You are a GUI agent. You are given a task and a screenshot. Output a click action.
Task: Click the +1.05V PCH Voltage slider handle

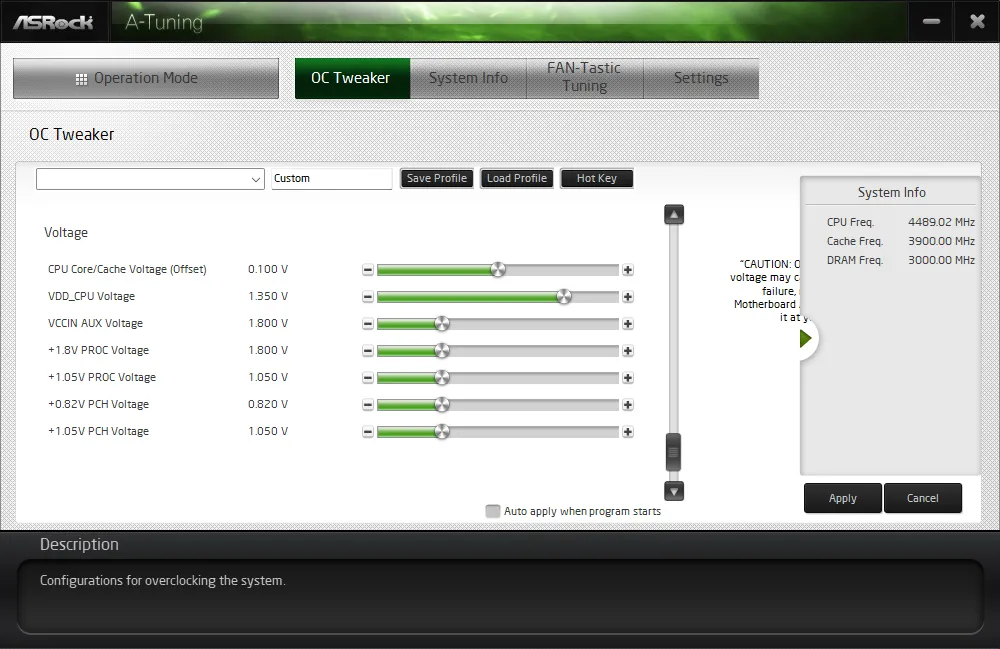click(442, 432)
